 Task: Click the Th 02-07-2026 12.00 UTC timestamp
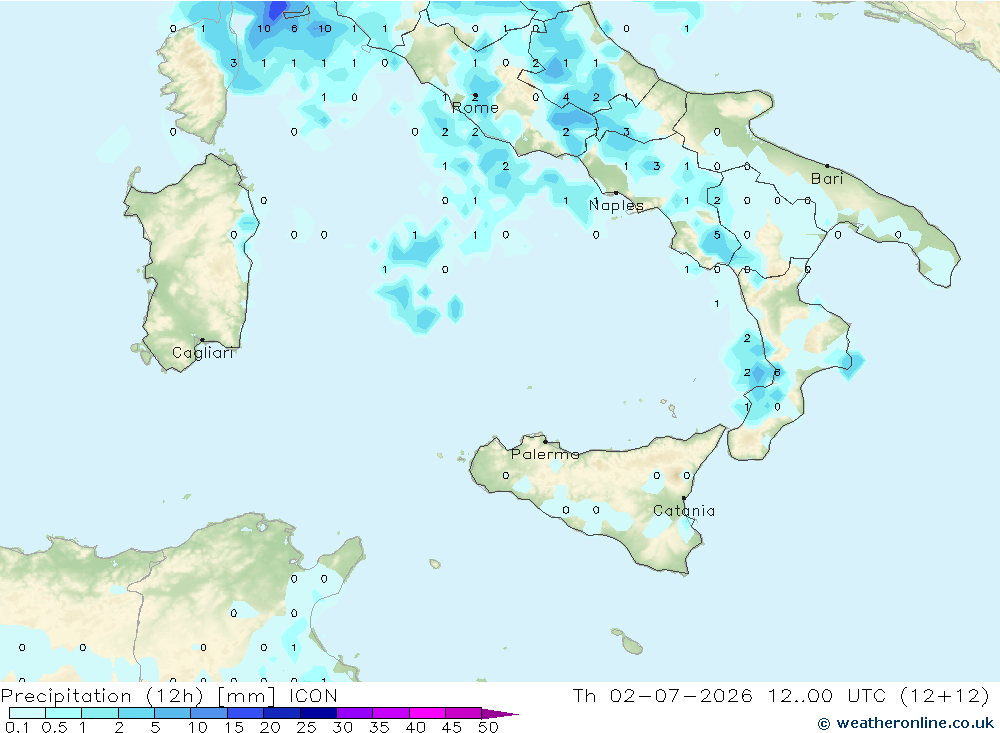coord(781,695)
